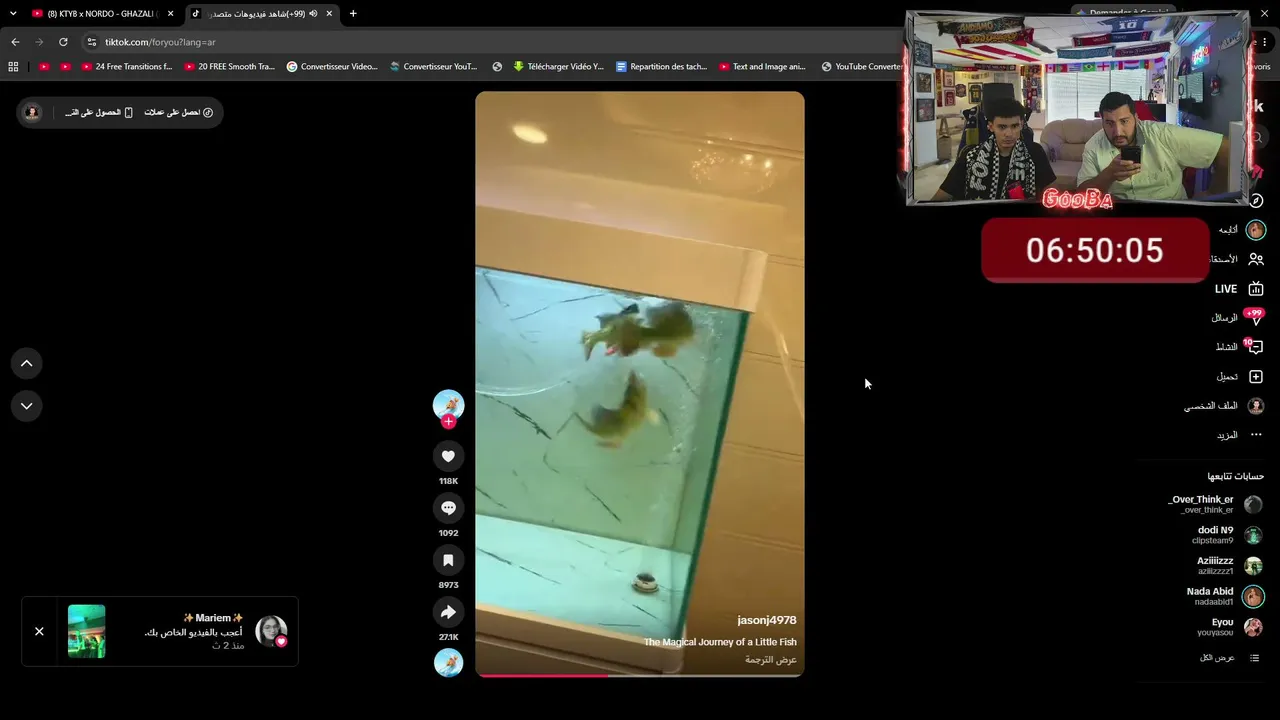The image size is (1280, 720).
Task: Open the friends (الأصدقاء) people icon
Action: pos(1256,259)
